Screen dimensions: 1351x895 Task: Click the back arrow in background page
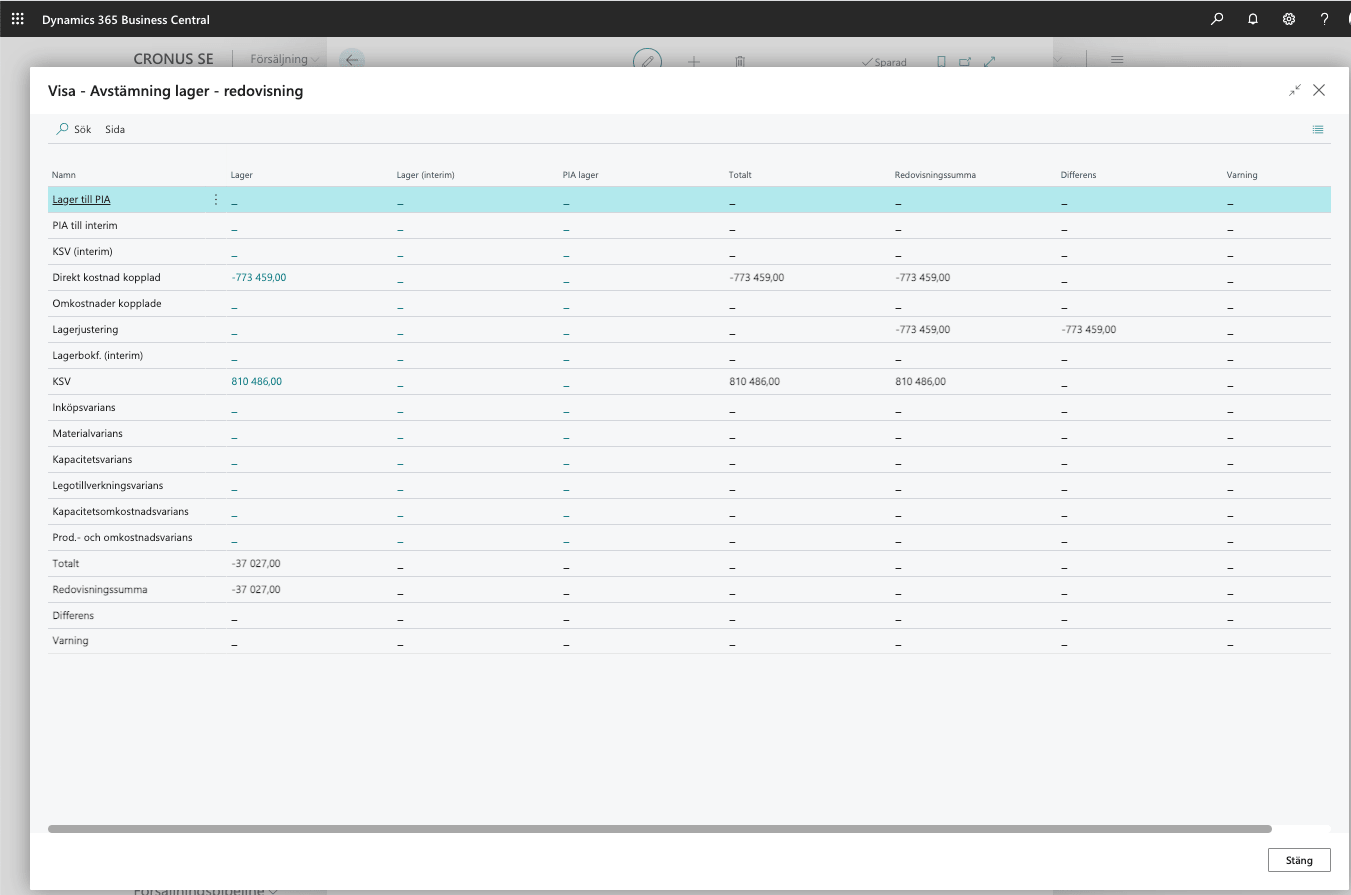[351, 59]
